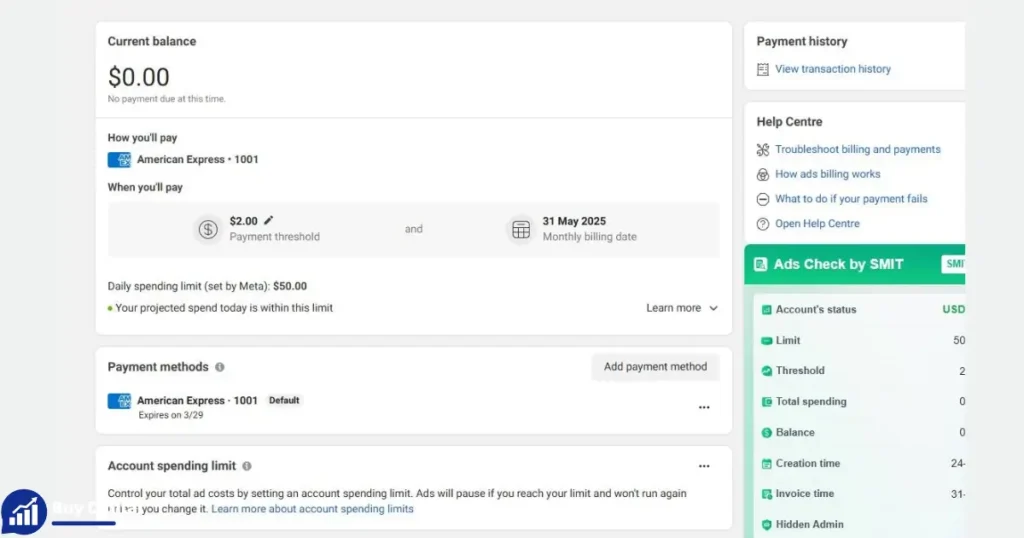Image resolution: width=1024 pixels, height=538 pixels.
Task: Click the Invoice time row icon
Action: [767, 494]
